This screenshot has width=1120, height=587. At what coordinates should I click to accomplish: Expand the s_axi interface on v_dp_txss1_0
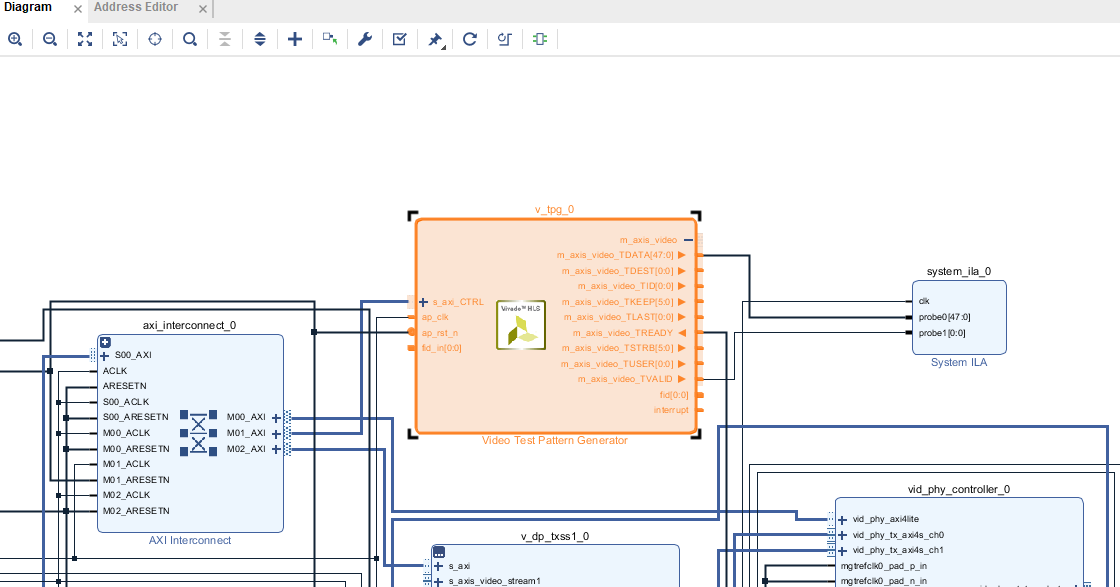pyautogui.click(x=437, y=567)
